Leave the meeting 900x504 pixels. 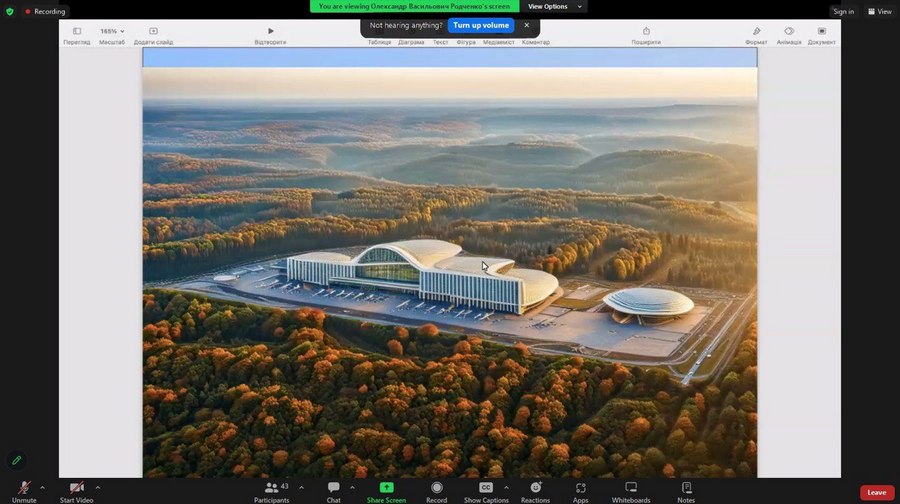[x=876, y=492]
